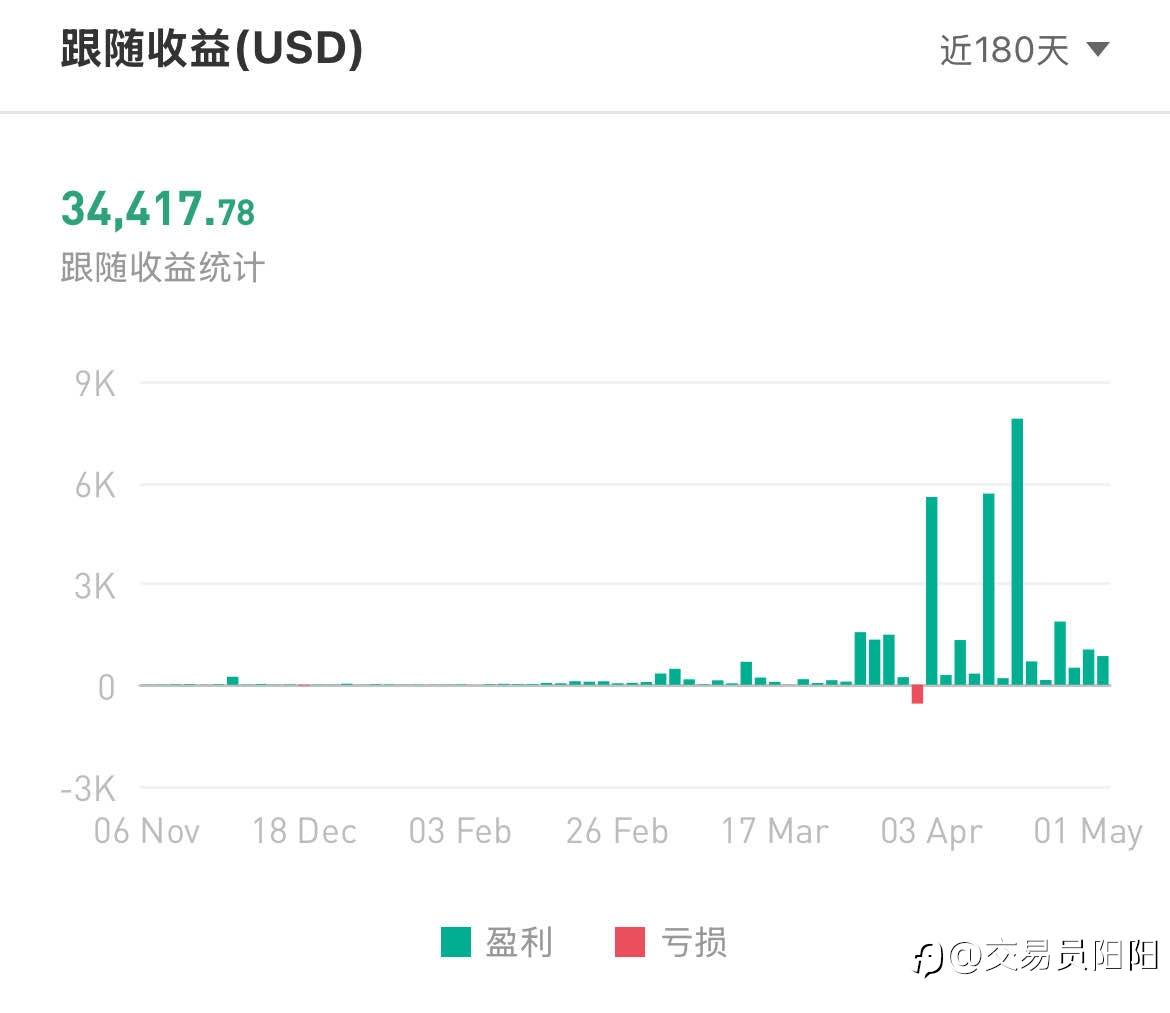Click the total 34,417.78 profit figure

[158, 208]
